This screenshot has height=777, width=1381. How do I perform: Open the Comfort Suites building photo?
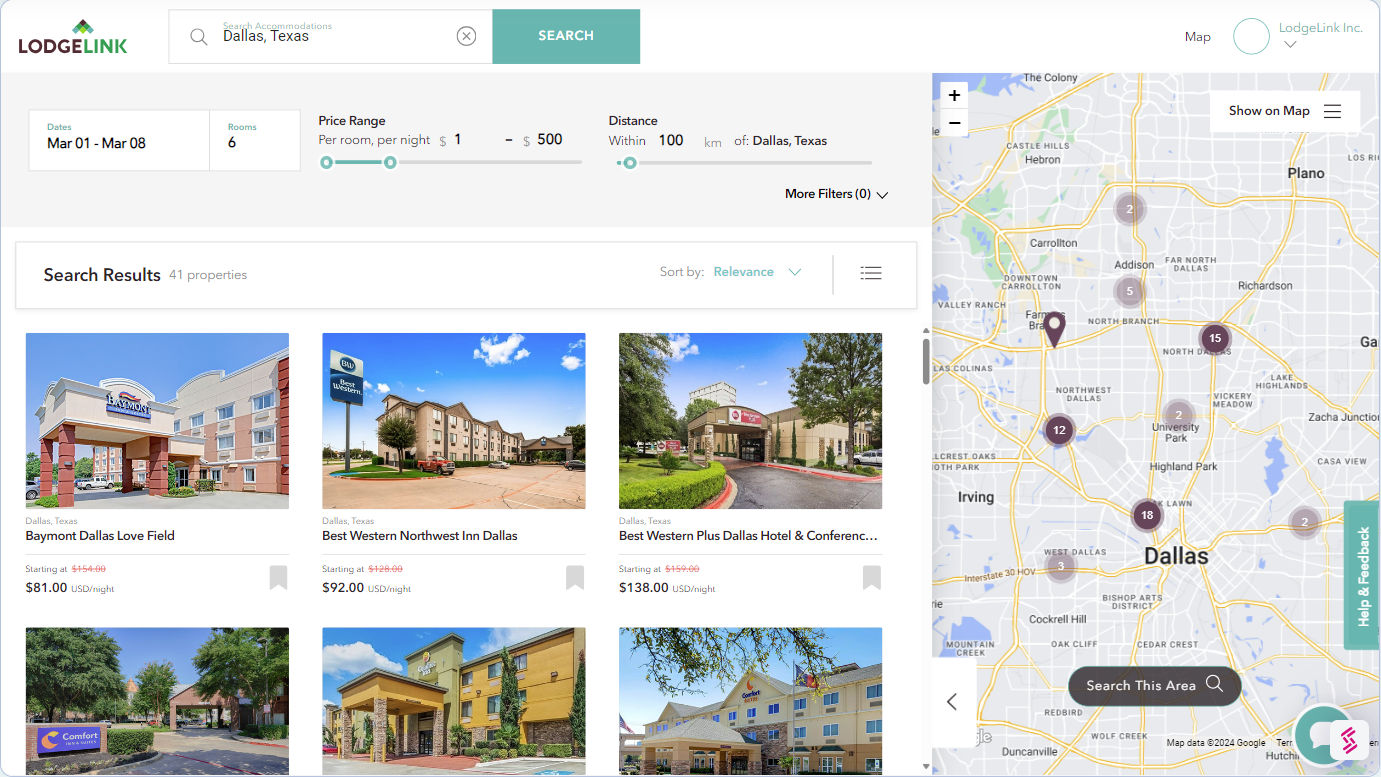coord(750,701)
